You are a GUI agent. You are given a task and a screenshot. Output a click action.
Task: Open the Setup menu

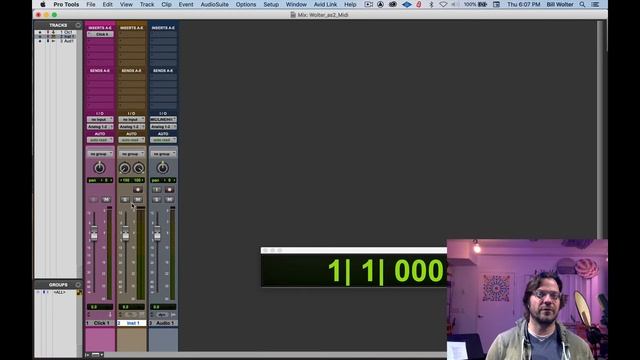tap(271, 4)
